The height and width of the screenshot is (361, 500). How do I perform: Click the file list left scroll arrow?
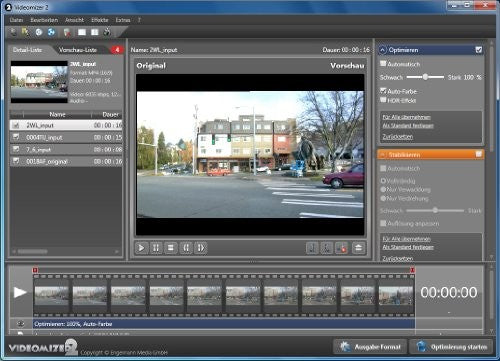click(14, 251)
